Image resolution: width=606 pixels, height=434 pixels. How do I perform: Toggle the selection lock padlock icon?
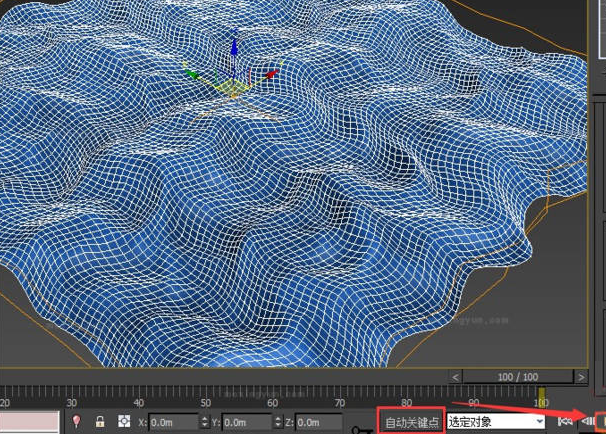point(100,421)
